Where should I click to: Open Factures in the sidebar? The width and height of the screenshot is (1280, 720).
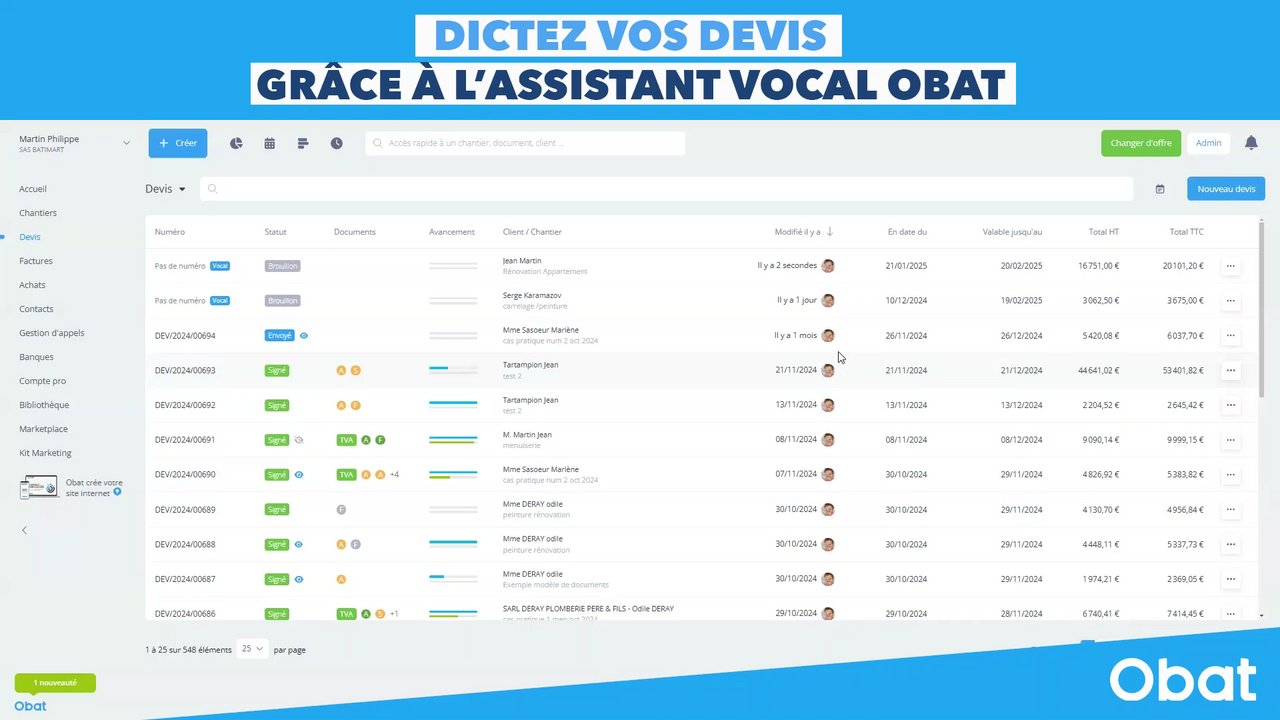(x=36, y=261)
